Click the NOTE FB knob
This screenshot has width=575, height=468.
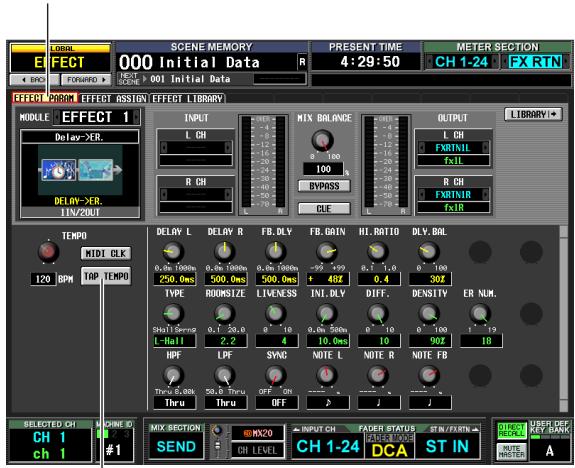coord(429,376)
